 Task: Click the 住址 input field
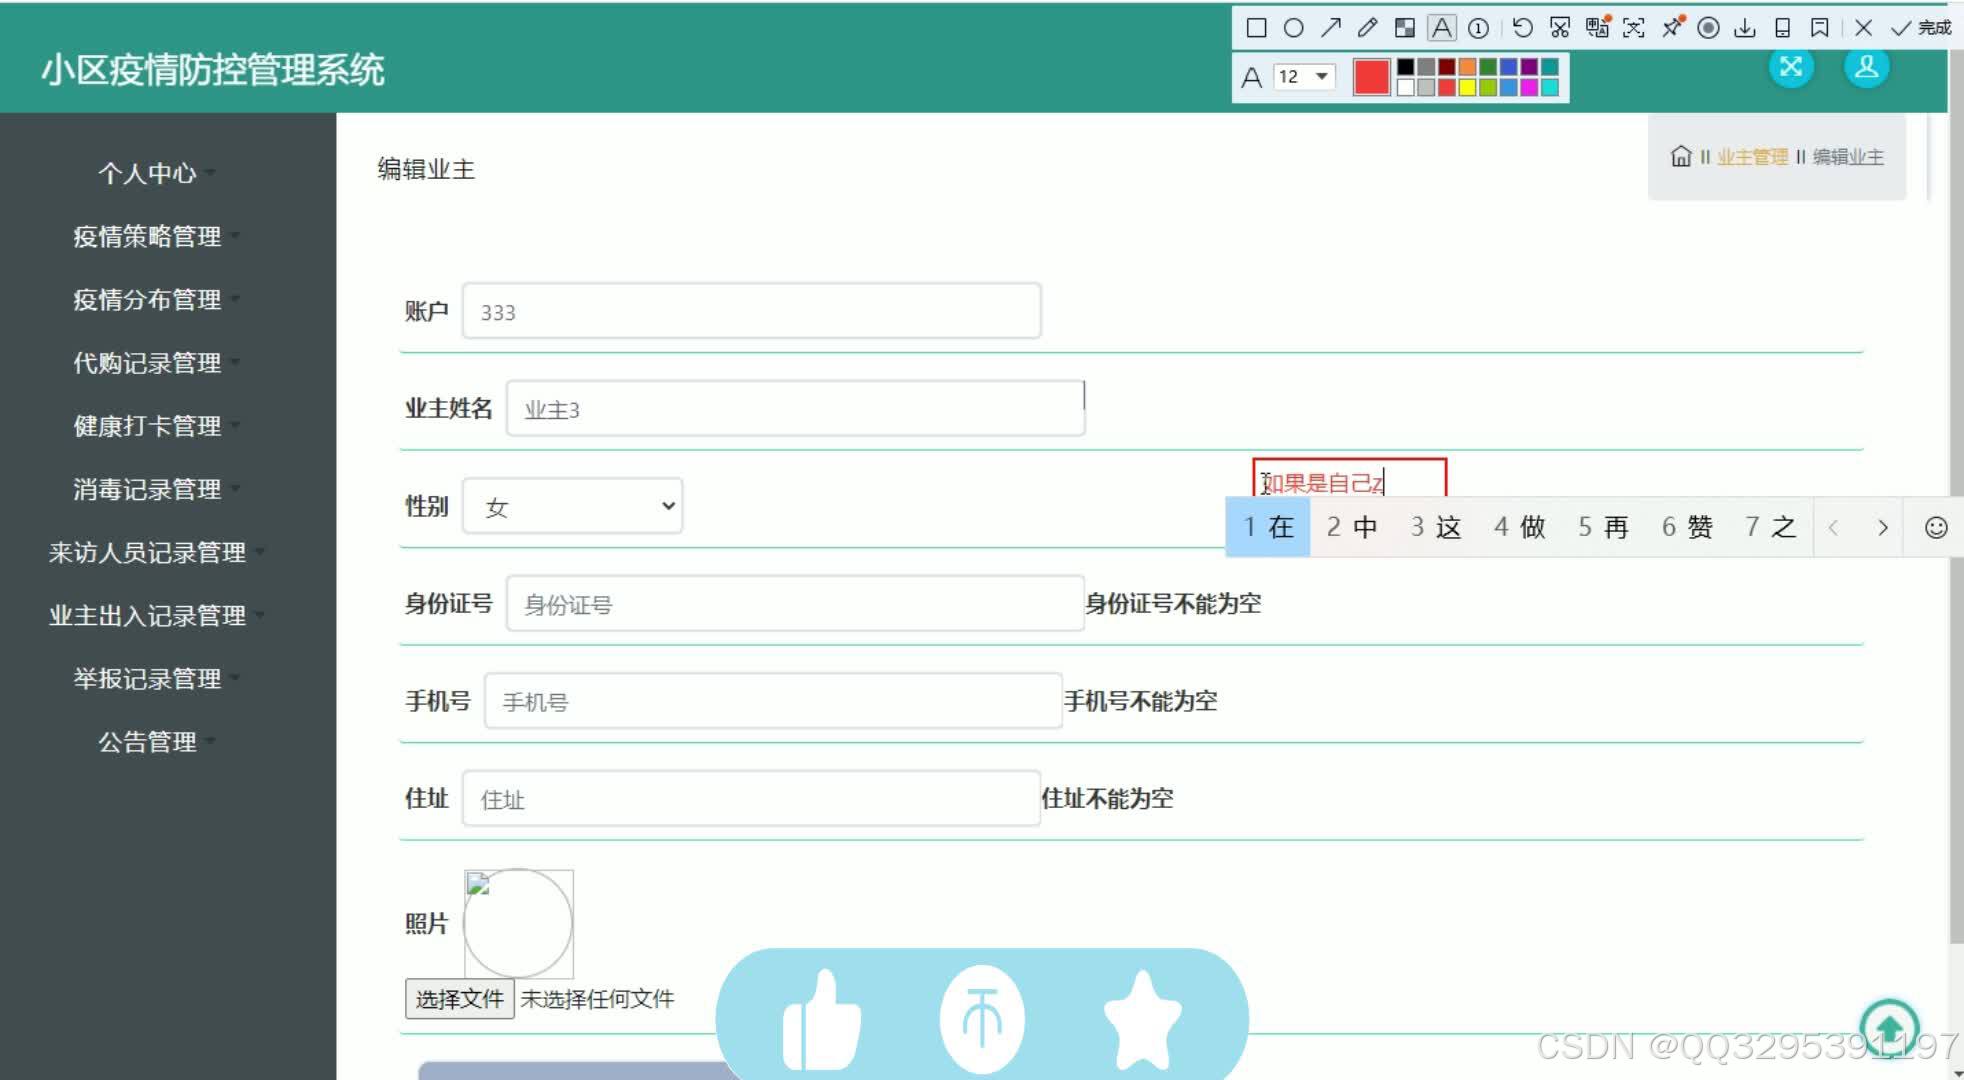point(751,798)
